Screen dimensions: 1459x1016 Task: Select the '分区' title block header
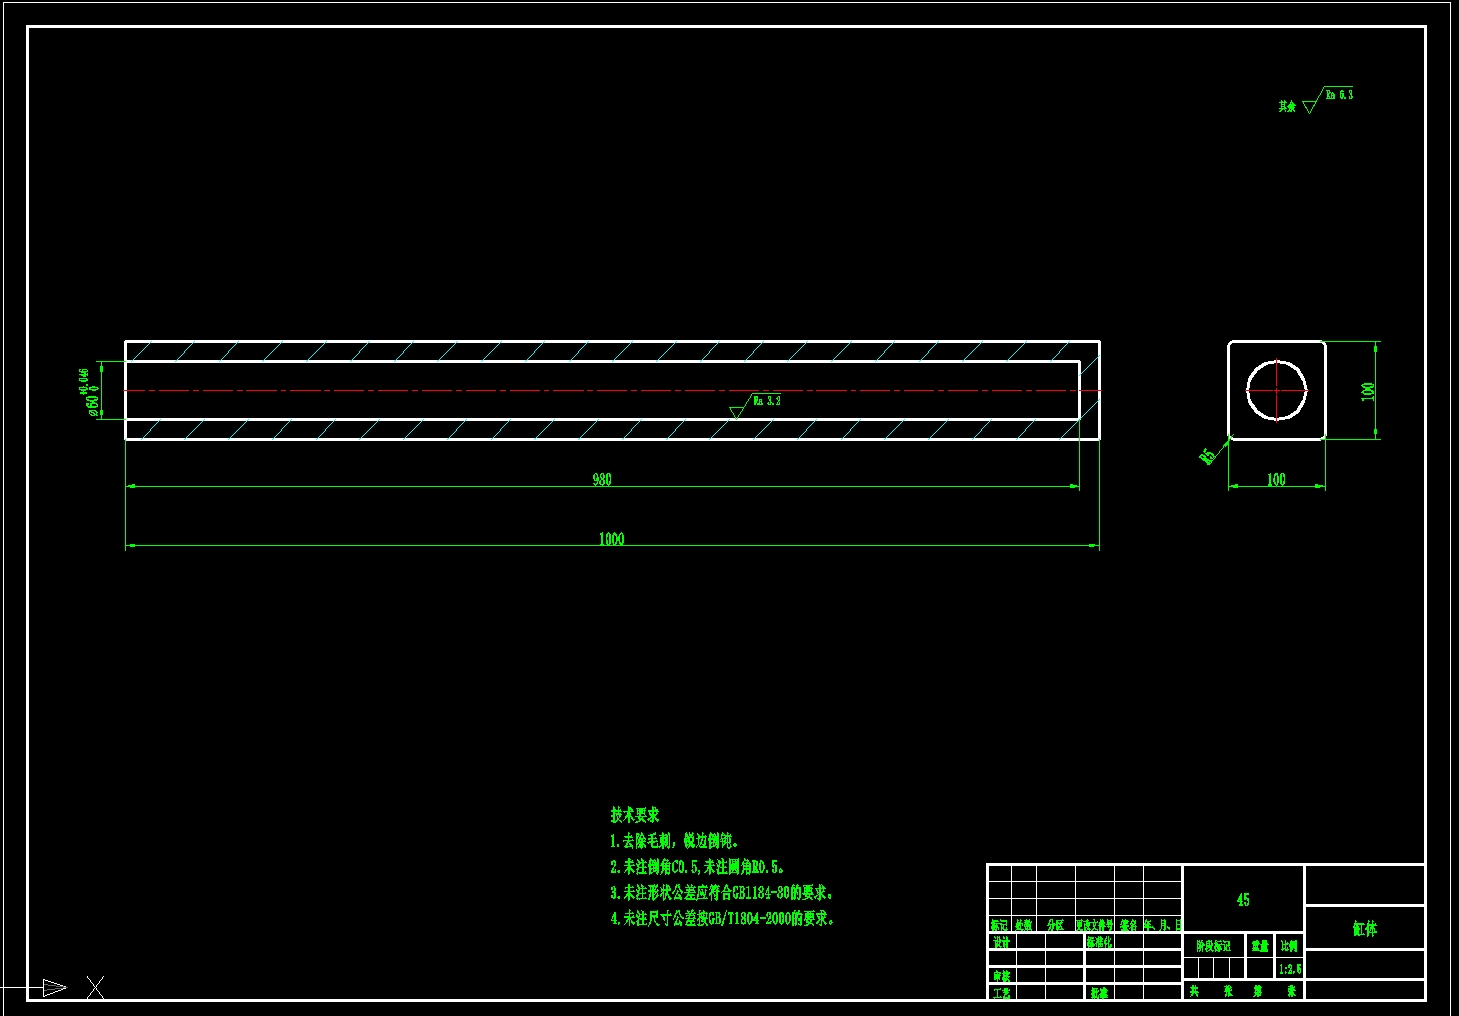[x=1056, y=925]
